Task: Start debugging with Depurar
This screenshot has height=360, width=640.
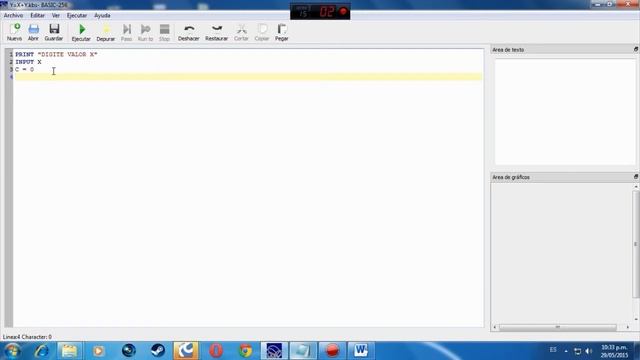Action: (106, 32)
